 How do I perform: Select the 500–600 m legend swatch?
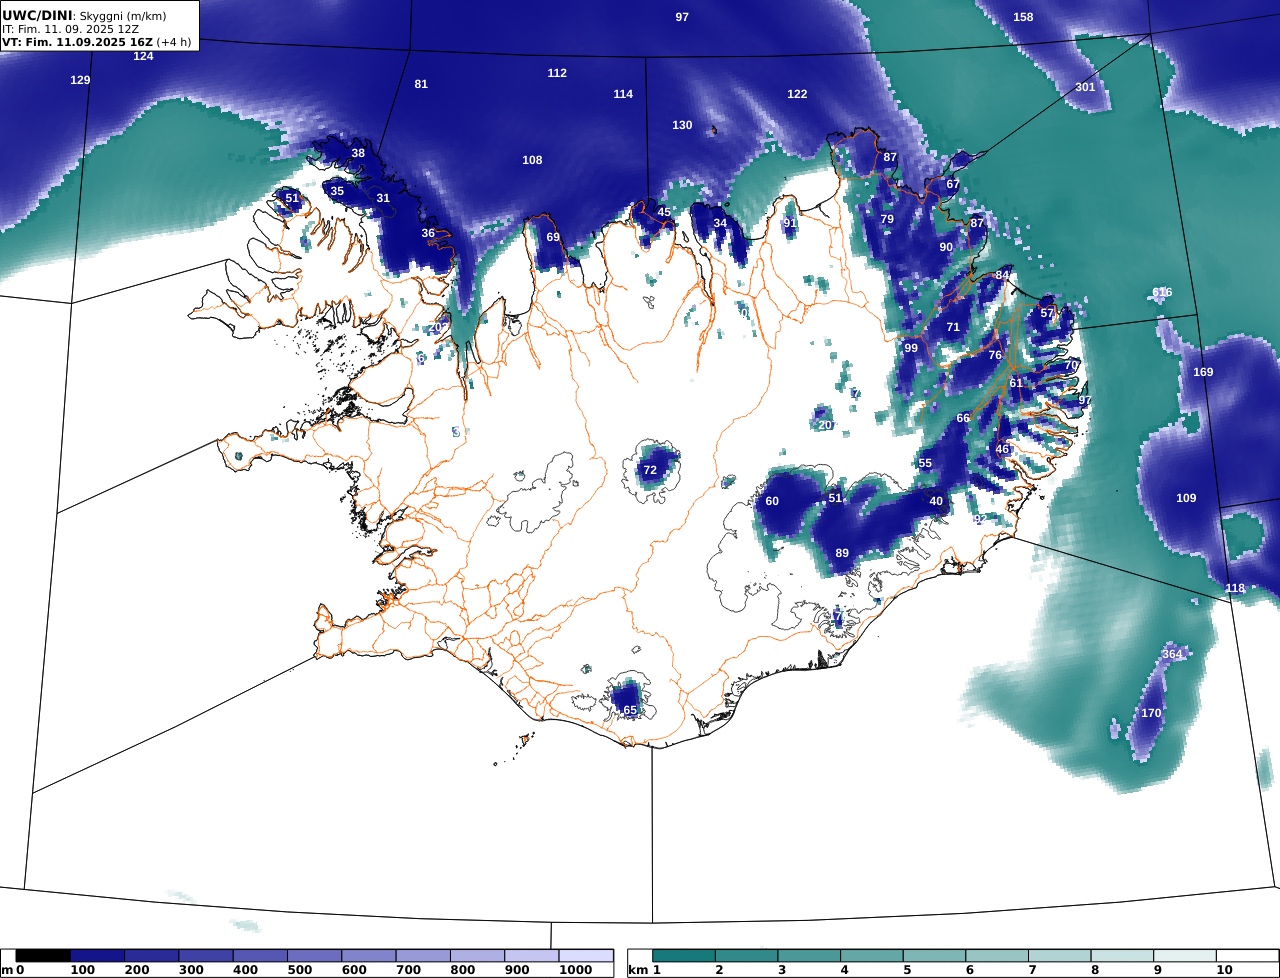[x=314, y=956]
